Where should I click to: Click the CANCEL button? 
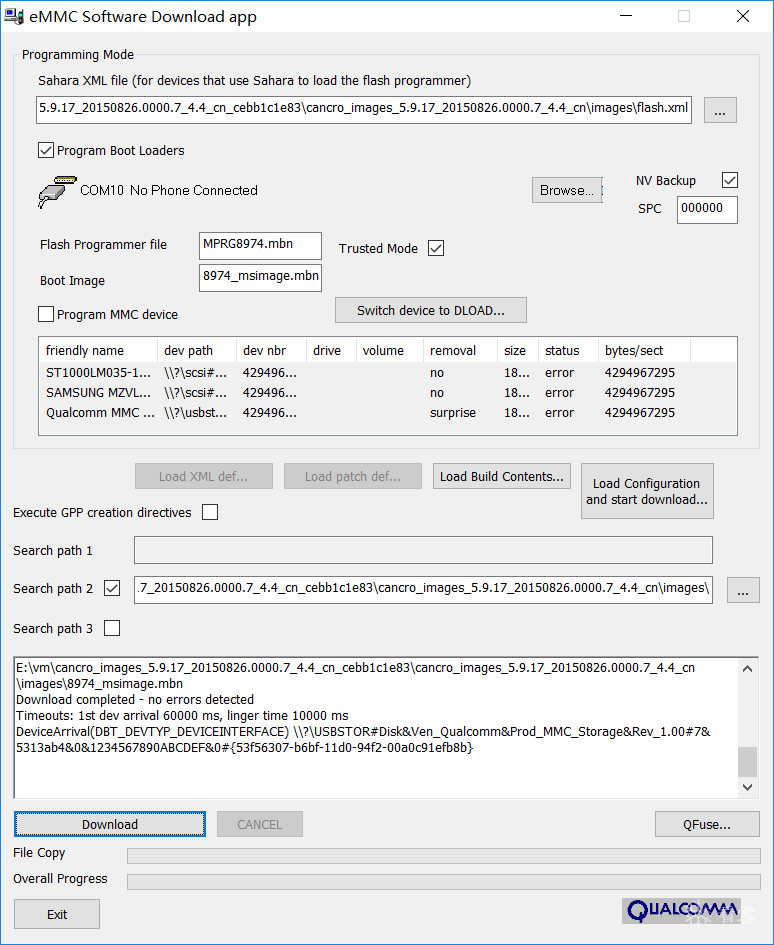pos(259,824)
